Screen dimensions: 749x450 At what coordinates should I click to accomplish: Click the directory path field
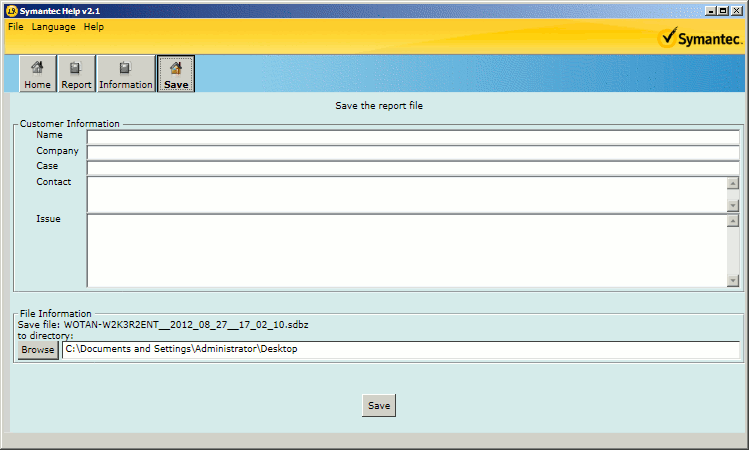(x=401, y=349)
